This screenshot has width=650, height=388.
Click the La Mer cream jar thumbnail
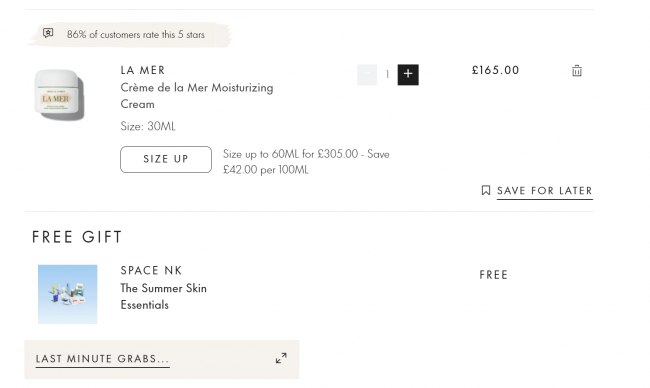click(59, 95)
